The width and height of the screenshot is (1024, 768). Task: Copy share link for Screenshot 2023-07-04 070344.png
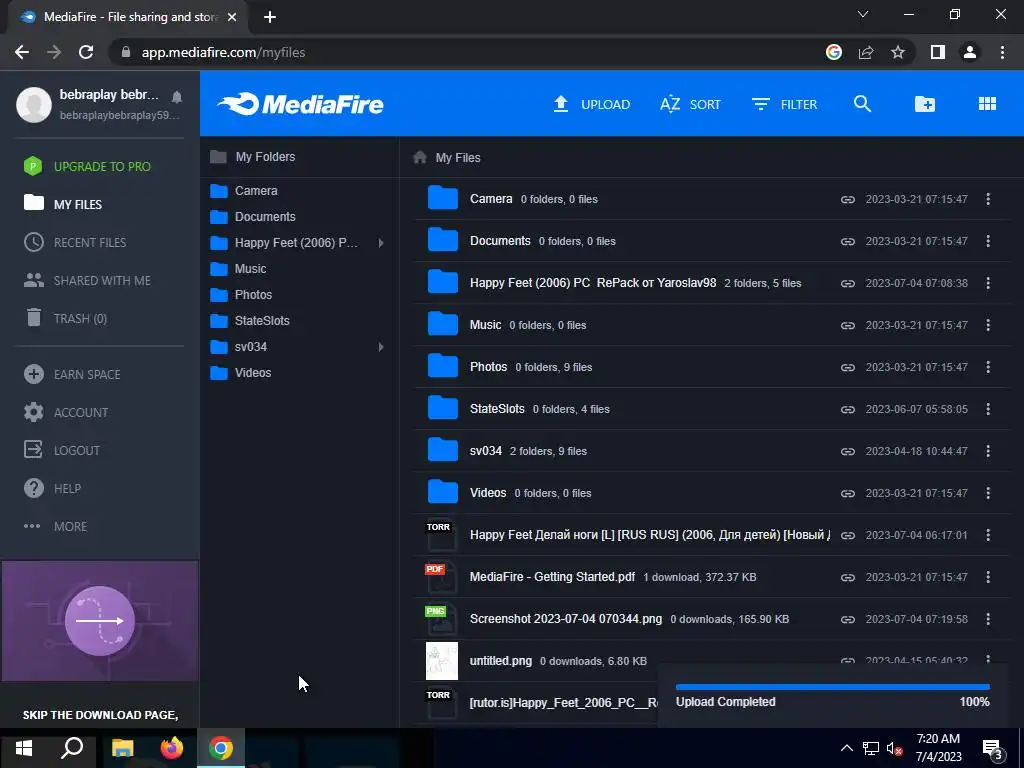click(848, 619)
